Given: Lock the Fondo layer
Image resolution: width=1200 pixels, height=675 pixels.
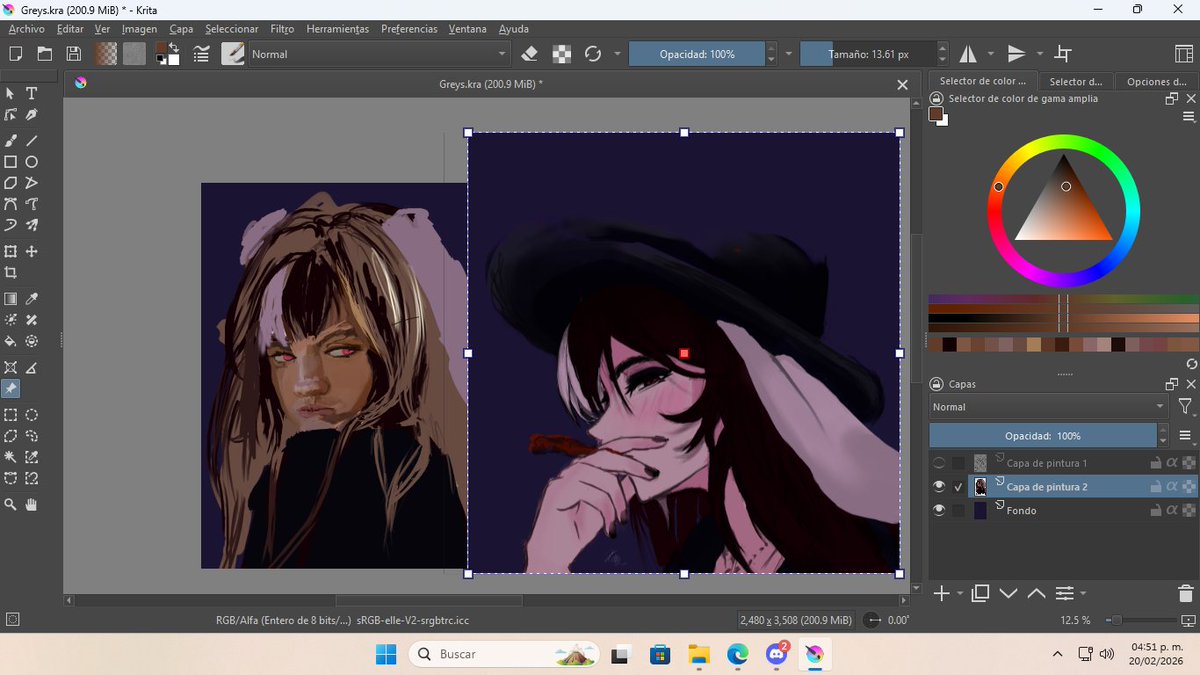Looking at the screenshot, I should (x=1154, y=510).
